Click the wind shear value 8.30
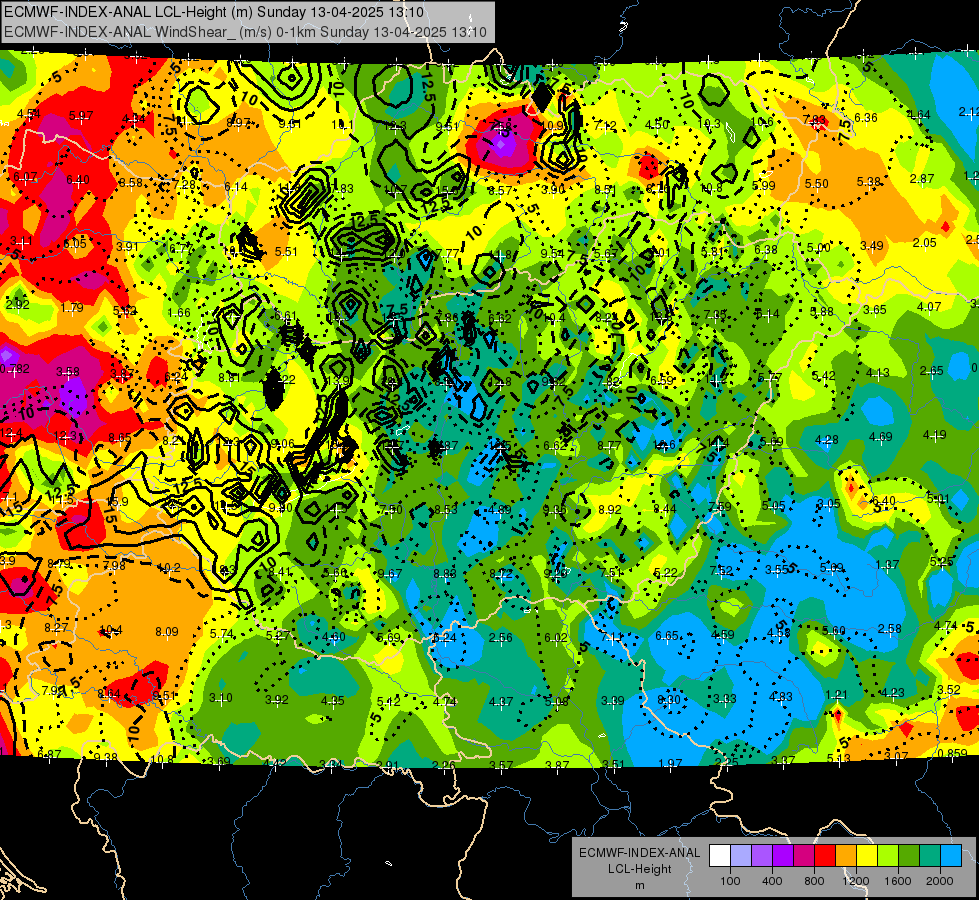 (668, 700)
